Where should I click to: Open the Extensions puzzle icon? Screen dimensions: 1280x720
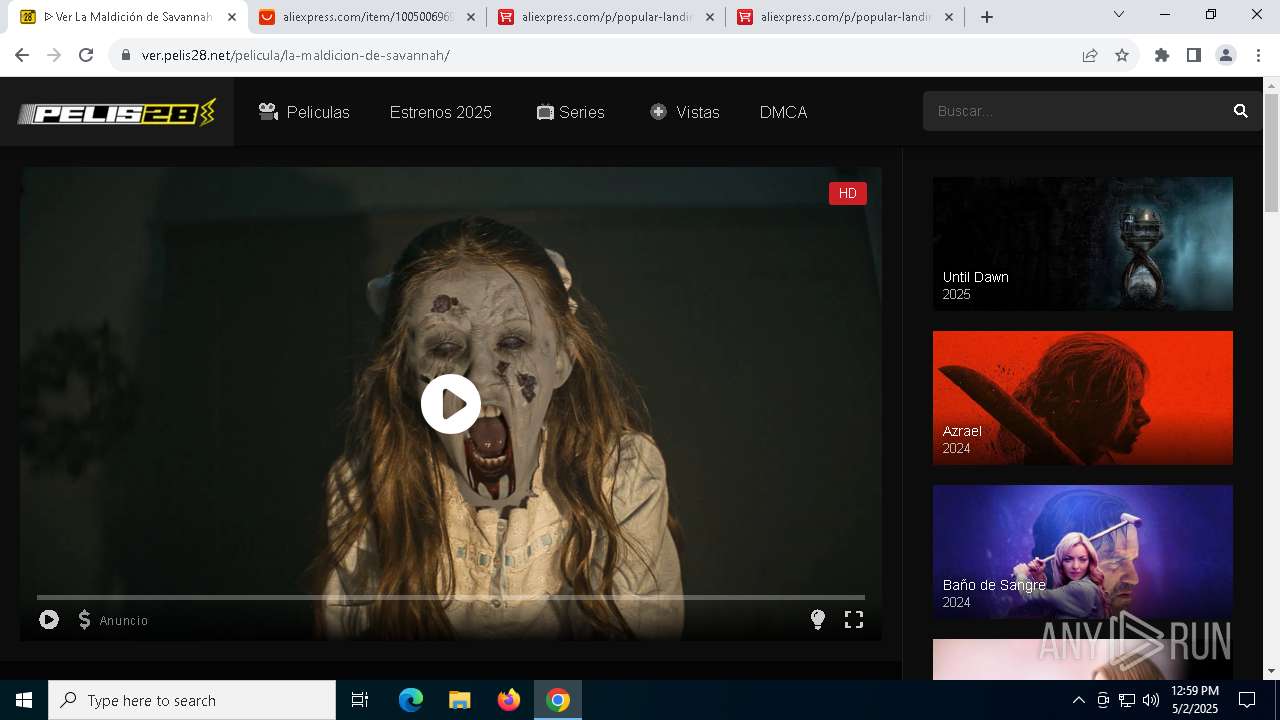pyautogui.click(x=1162, y=55)
